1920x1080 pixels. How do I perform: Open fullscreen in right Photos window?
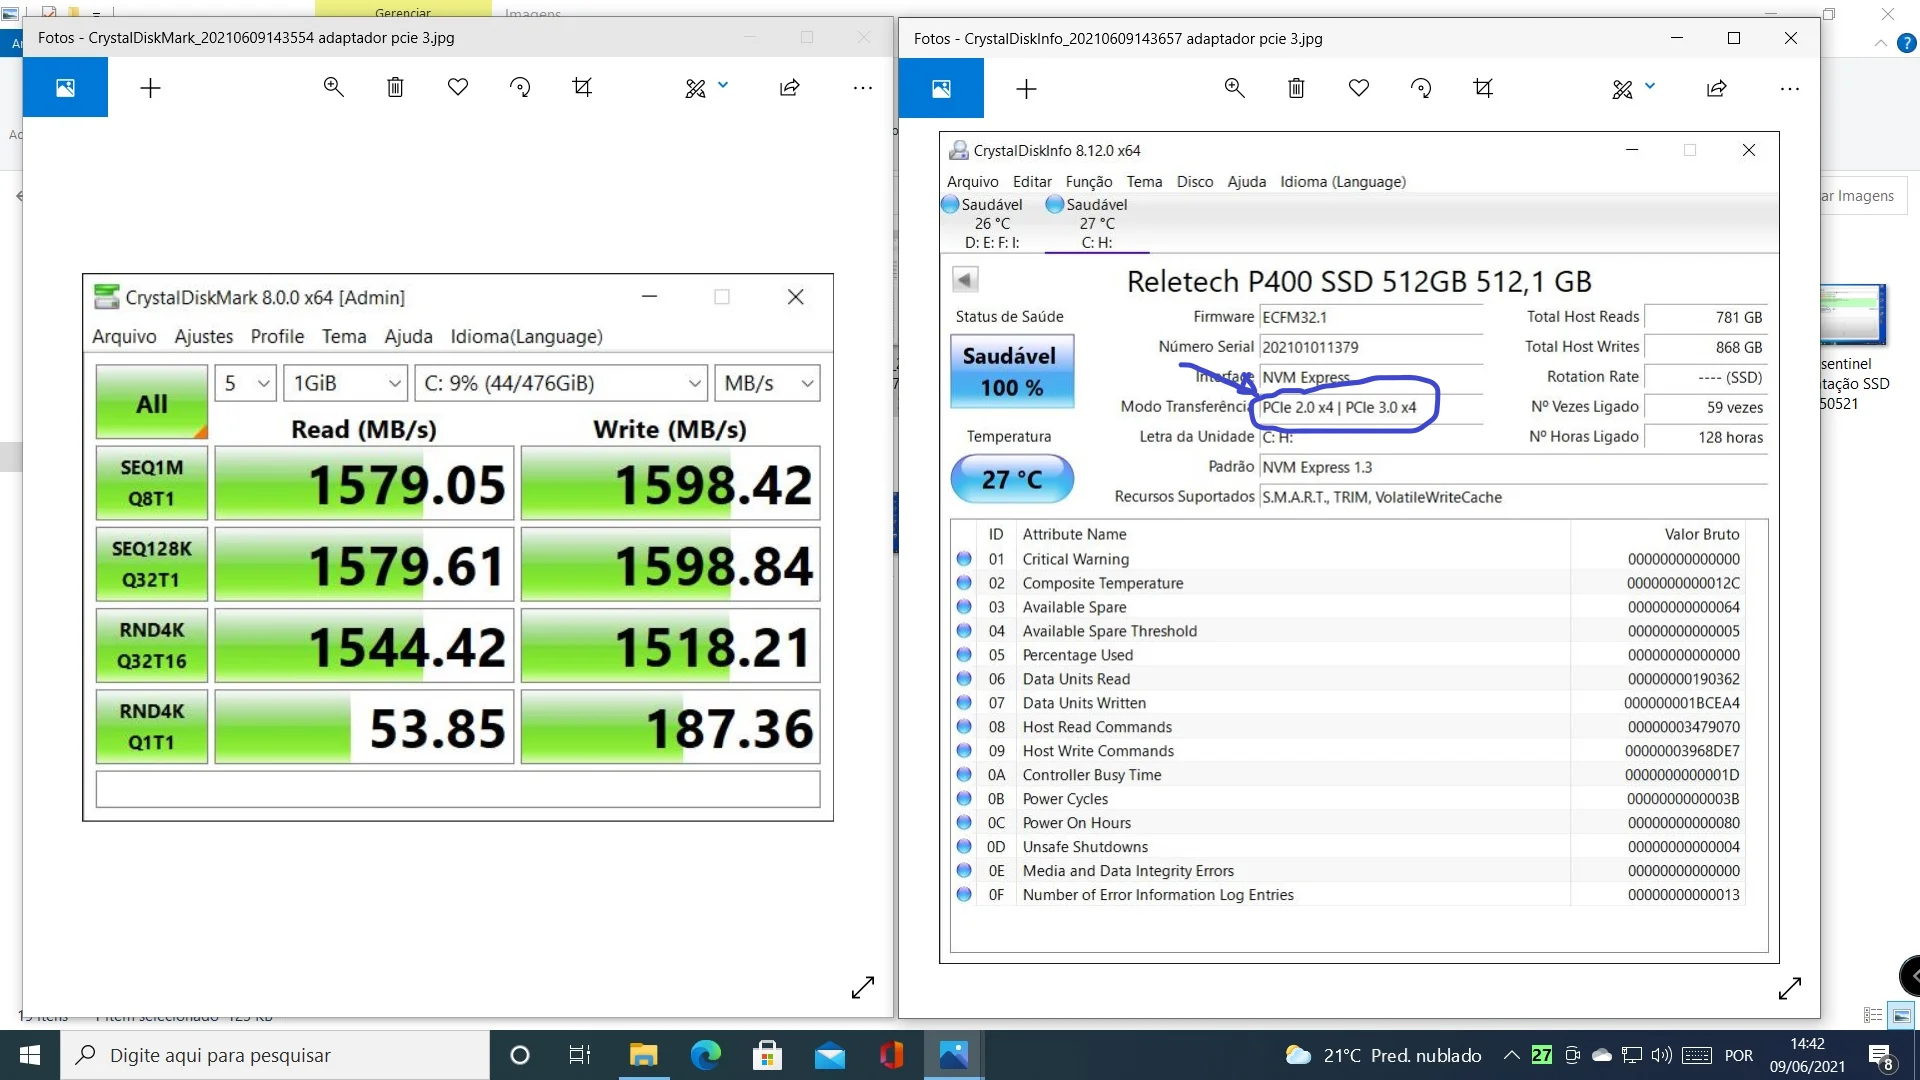tap(1789, 988)
